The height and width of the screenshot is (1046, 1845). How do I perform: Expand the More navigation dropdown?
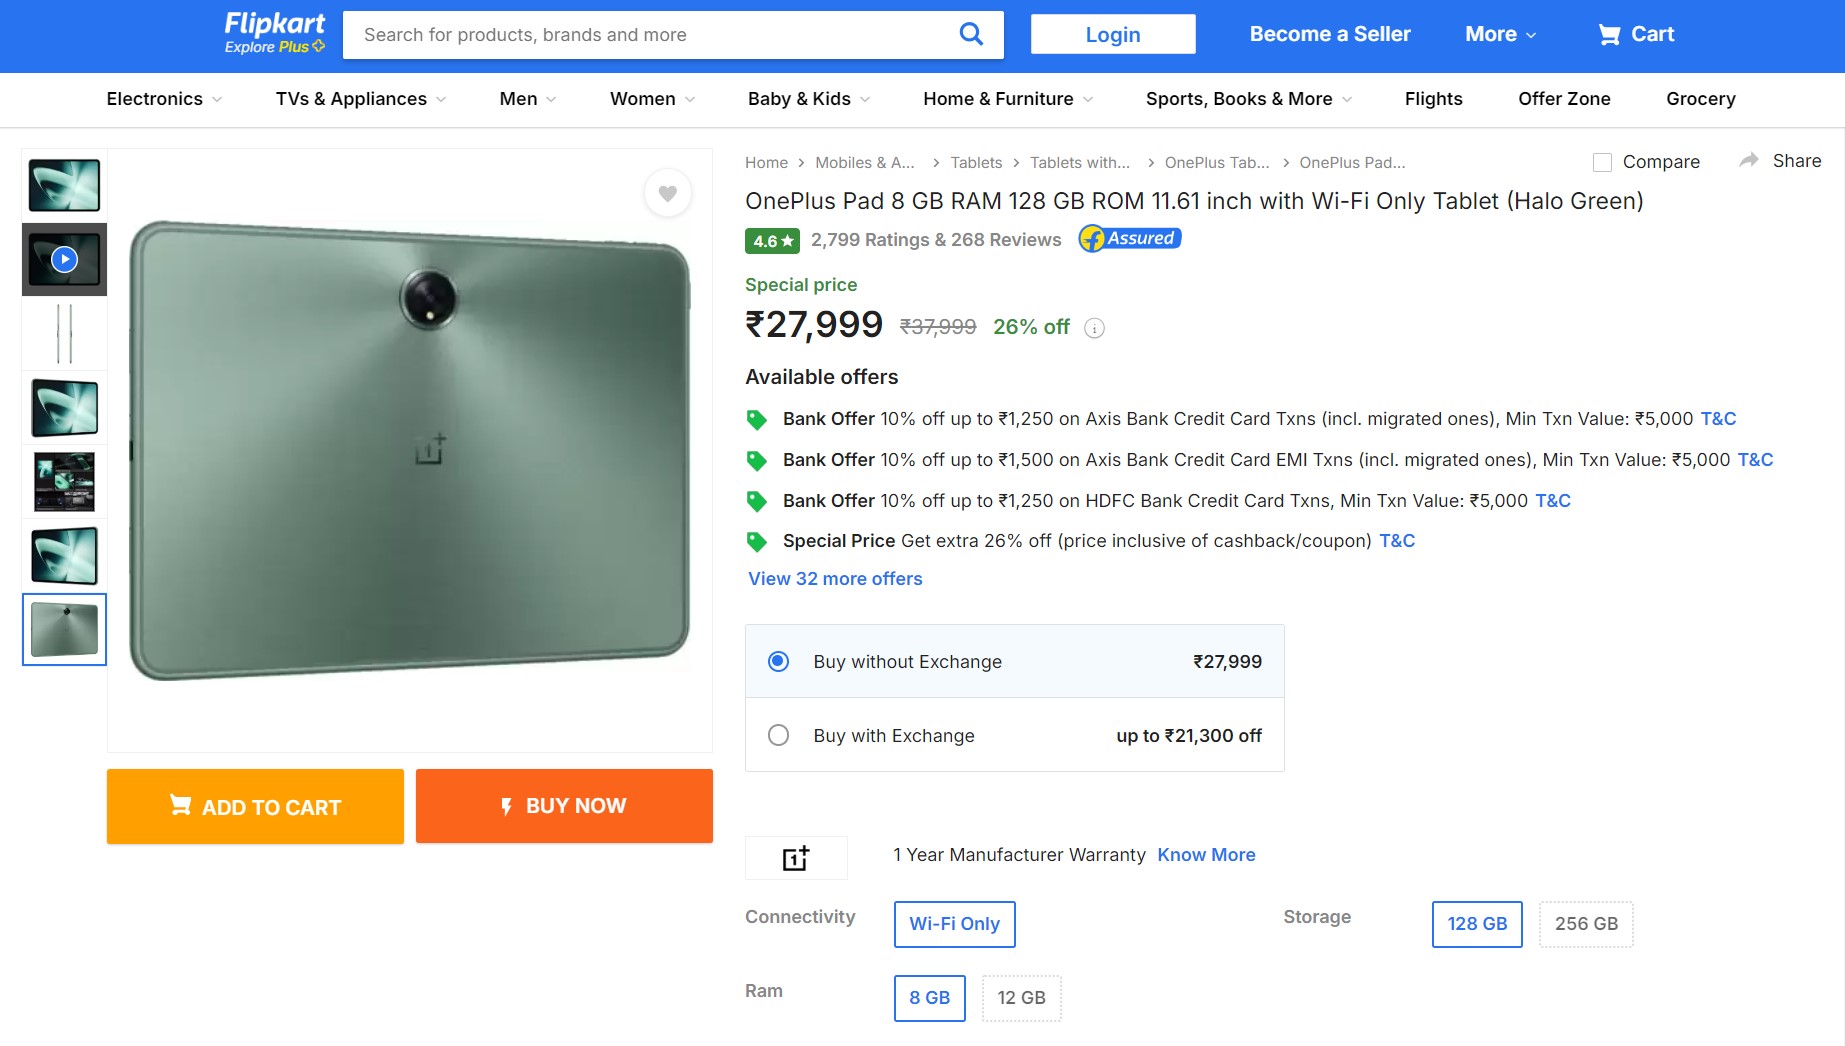point(1499,33)
